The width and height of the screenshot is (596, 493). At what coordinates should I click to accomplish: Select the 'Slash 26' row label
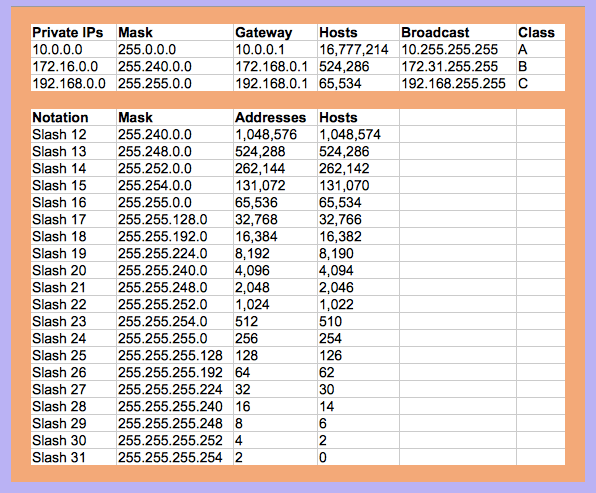73,372
